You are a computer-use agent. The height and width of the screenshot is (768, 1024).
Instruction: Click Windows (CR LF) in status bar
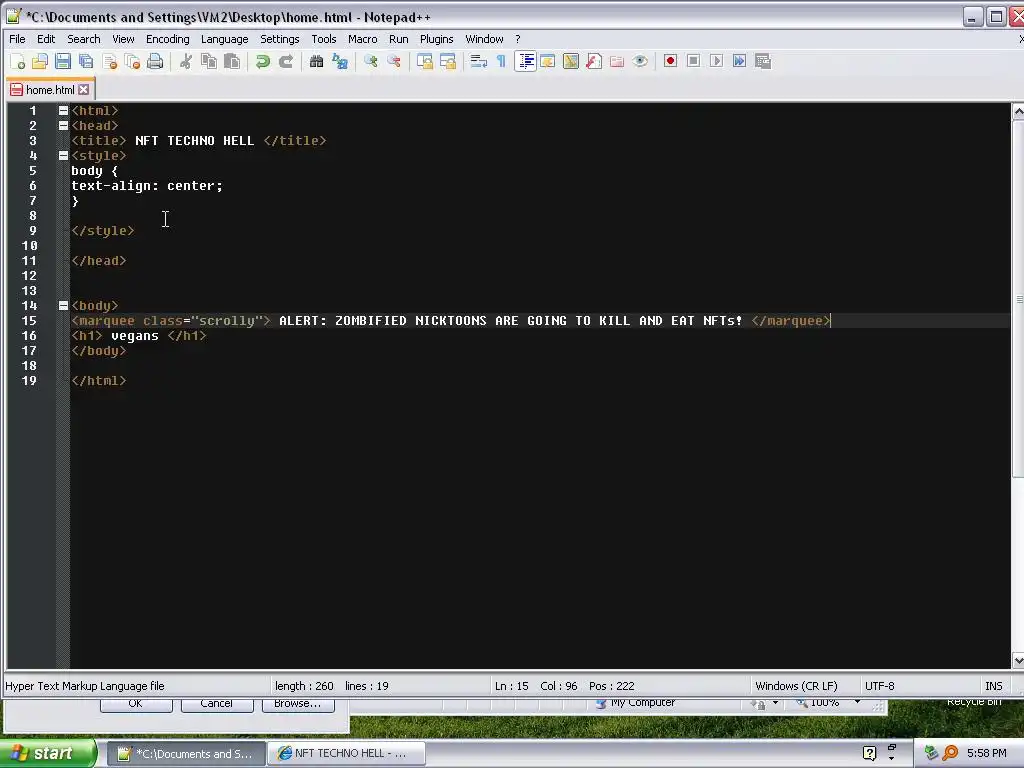point(796,686)
